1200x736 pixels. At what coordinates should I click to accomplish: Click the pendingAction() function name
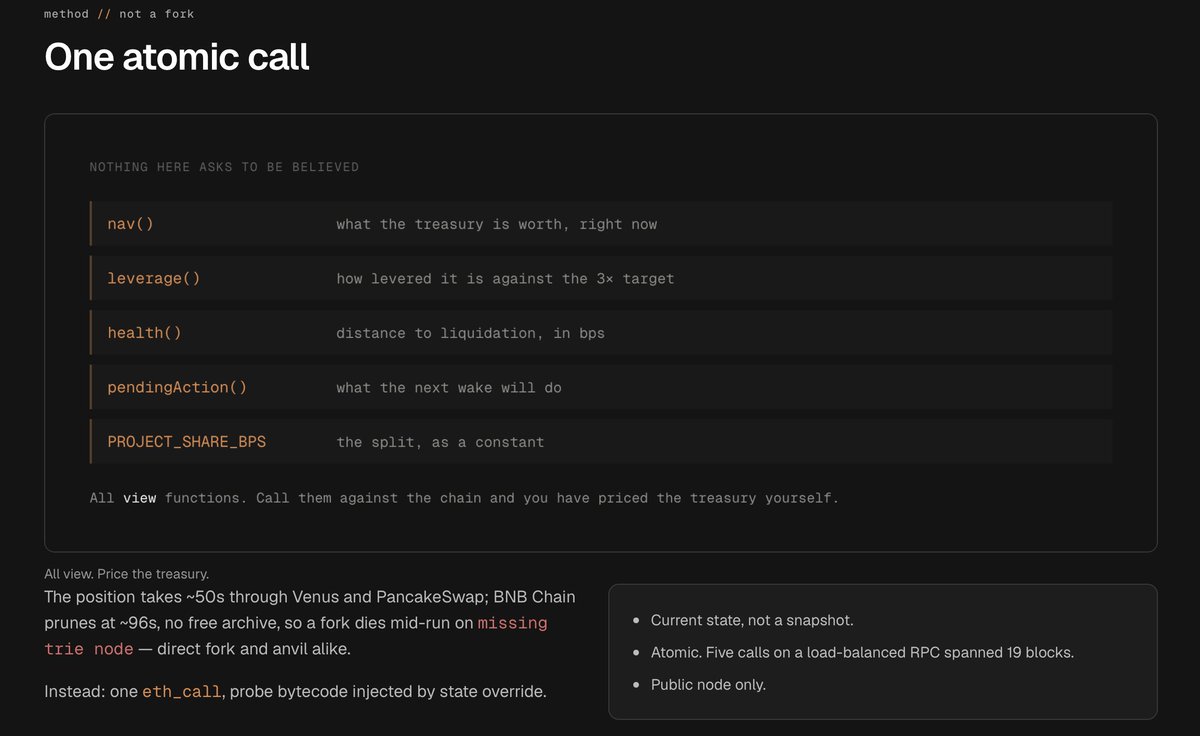tap(177, 387)
